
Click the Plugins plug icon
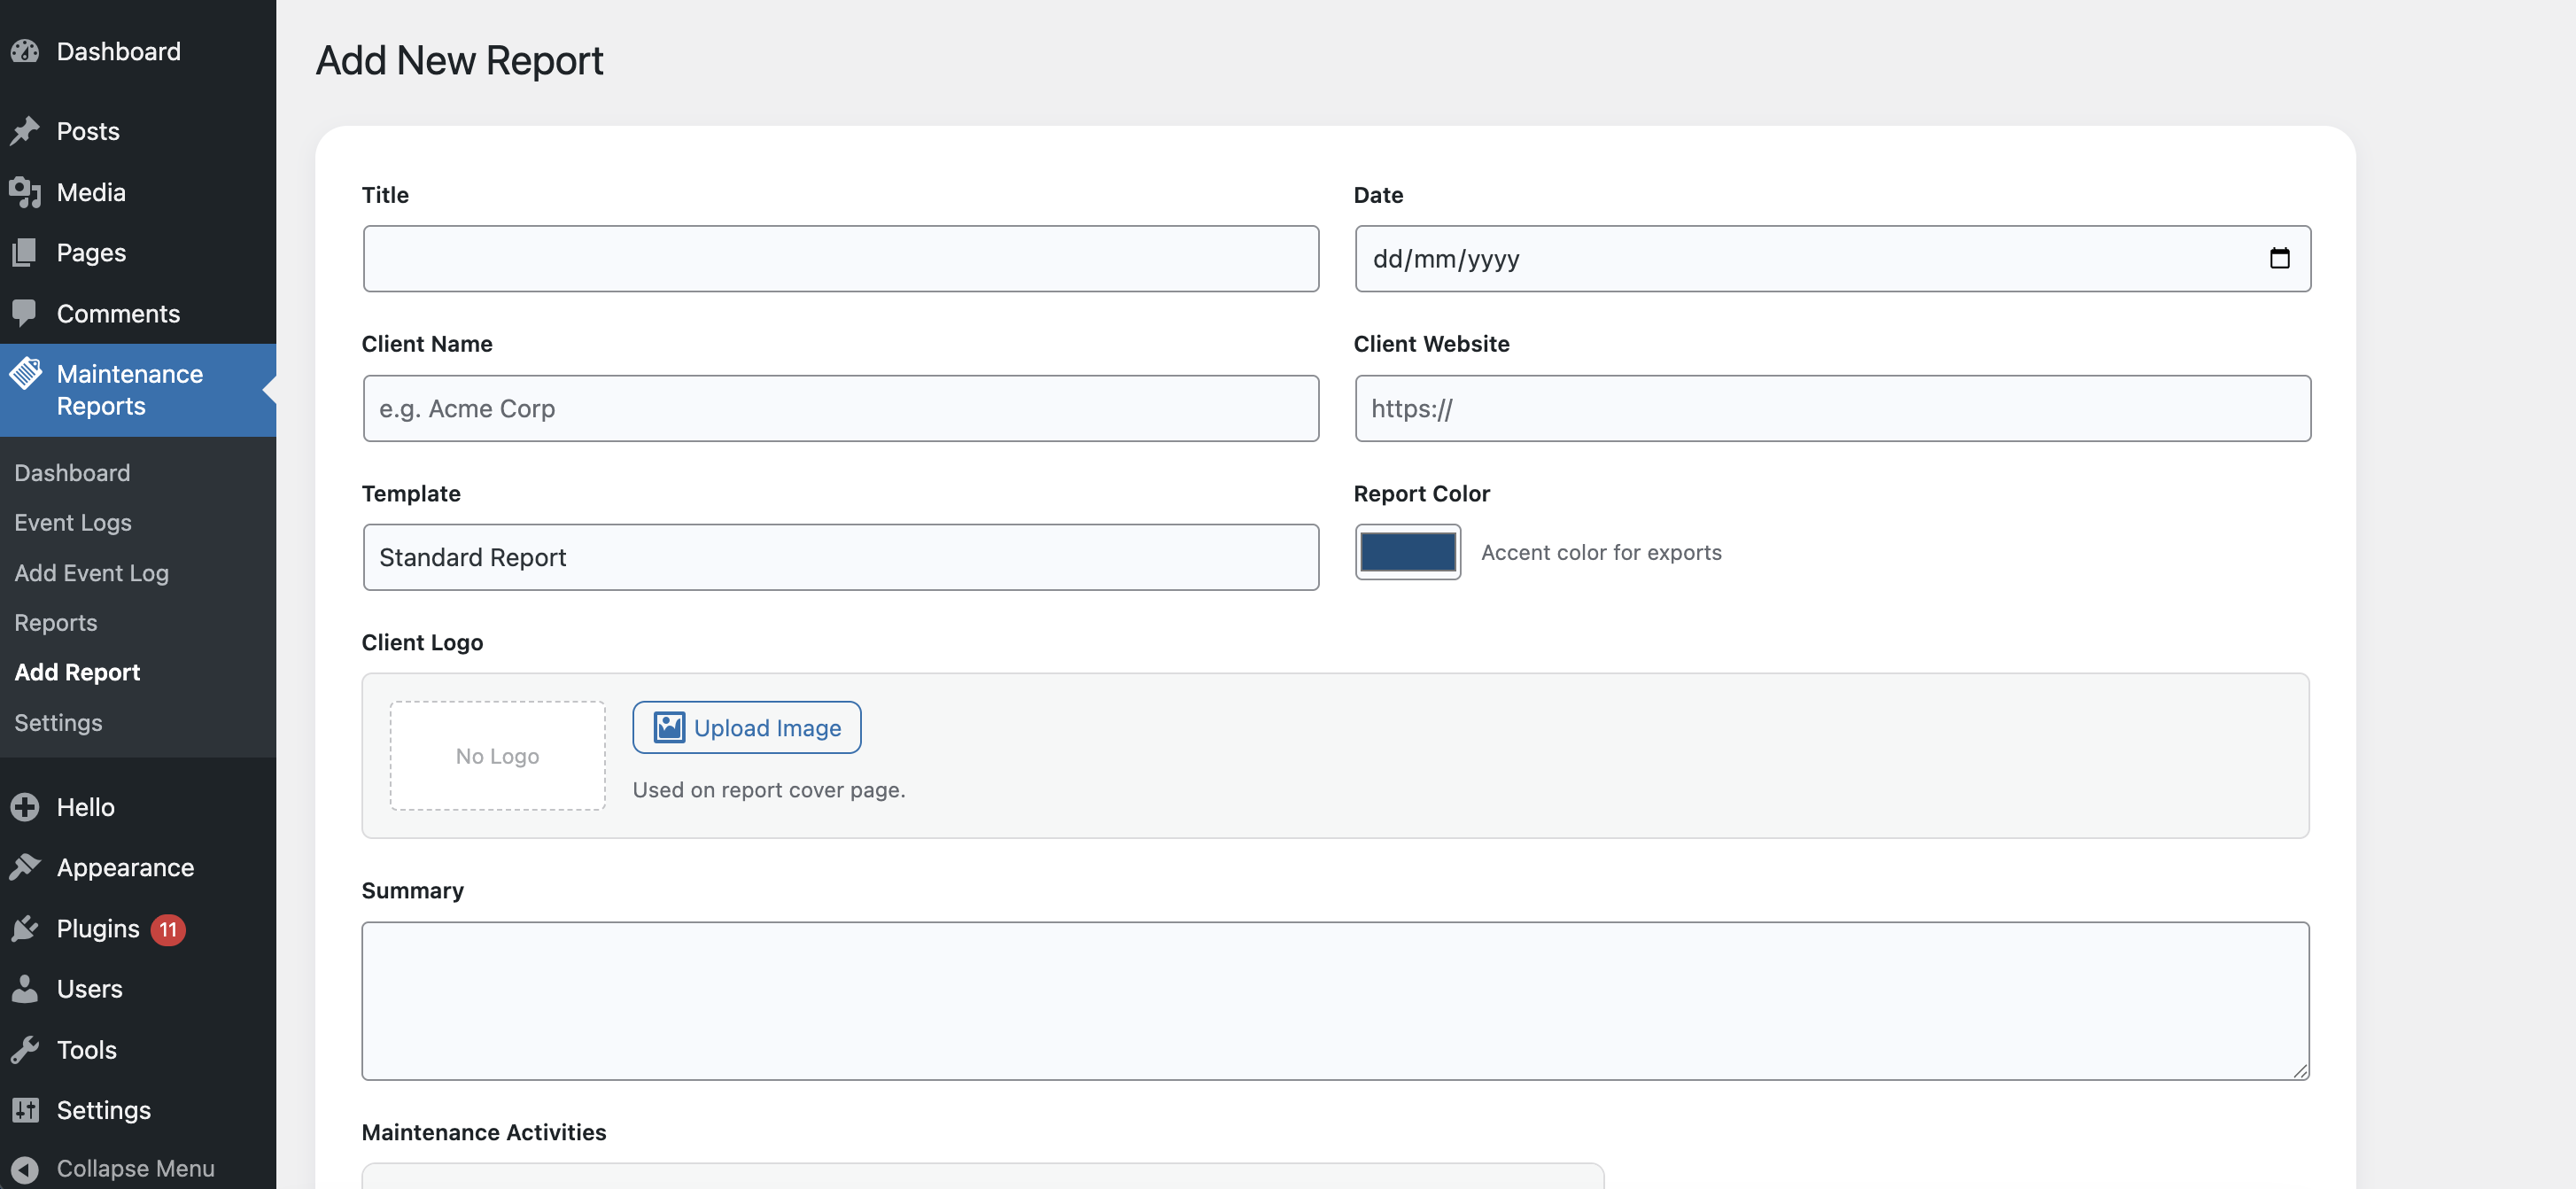tap(25, 928)
